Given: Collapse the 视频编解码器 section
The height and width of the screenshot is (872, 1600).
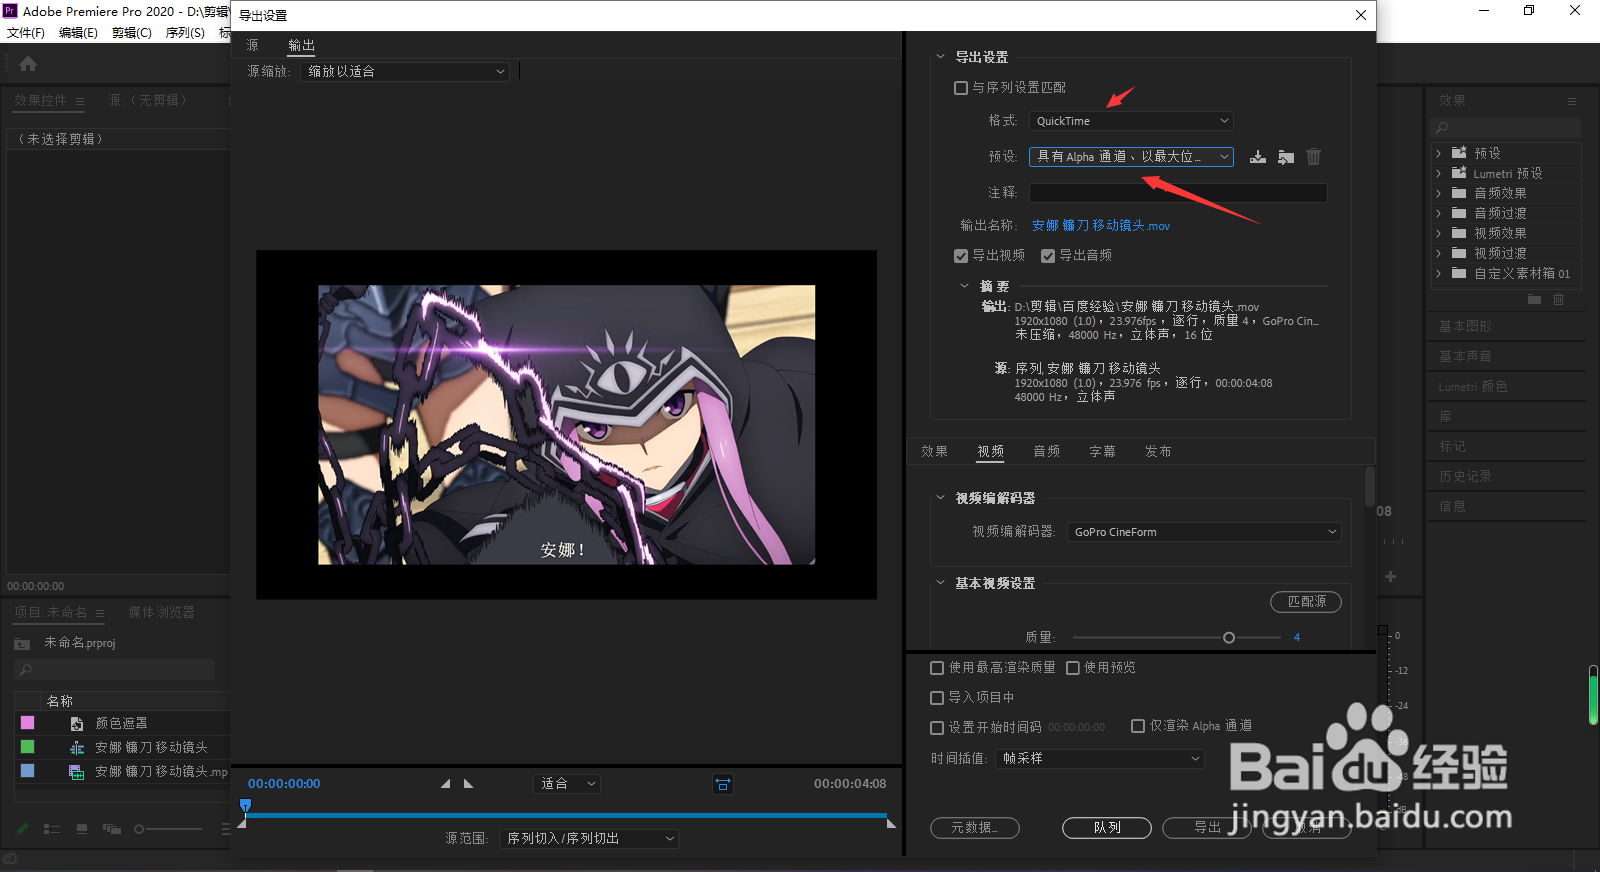Looking at the screenshot, I should click(x=940, y=498).
